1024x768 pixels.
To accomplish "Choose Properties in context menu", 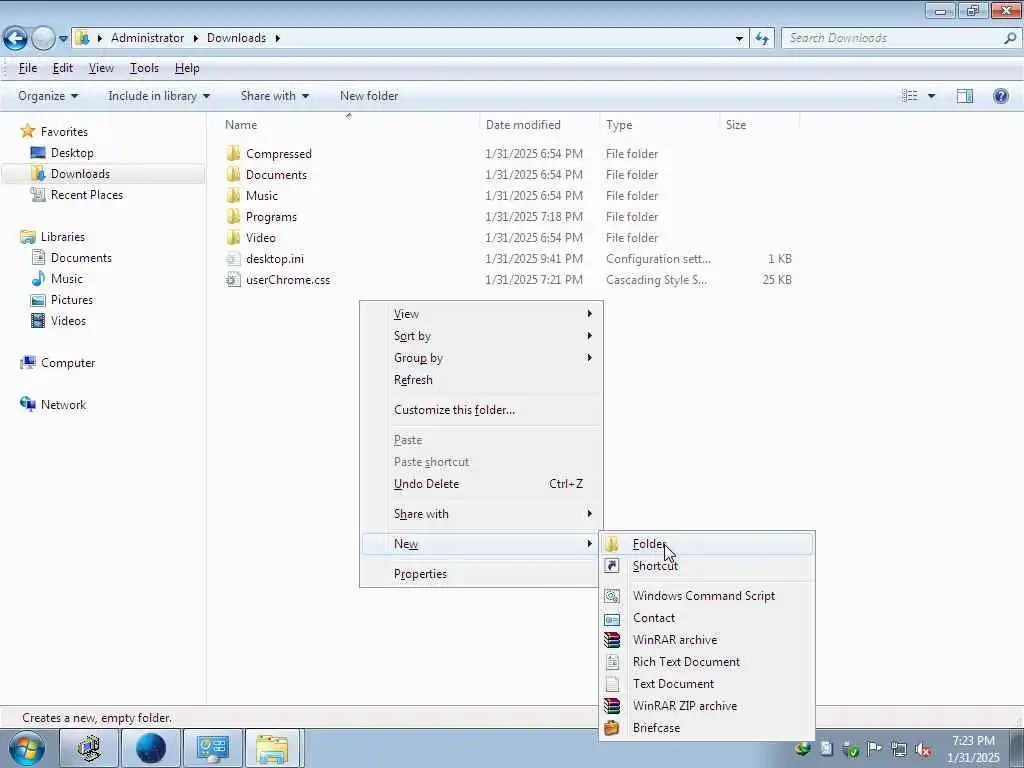I will [481, 574].
